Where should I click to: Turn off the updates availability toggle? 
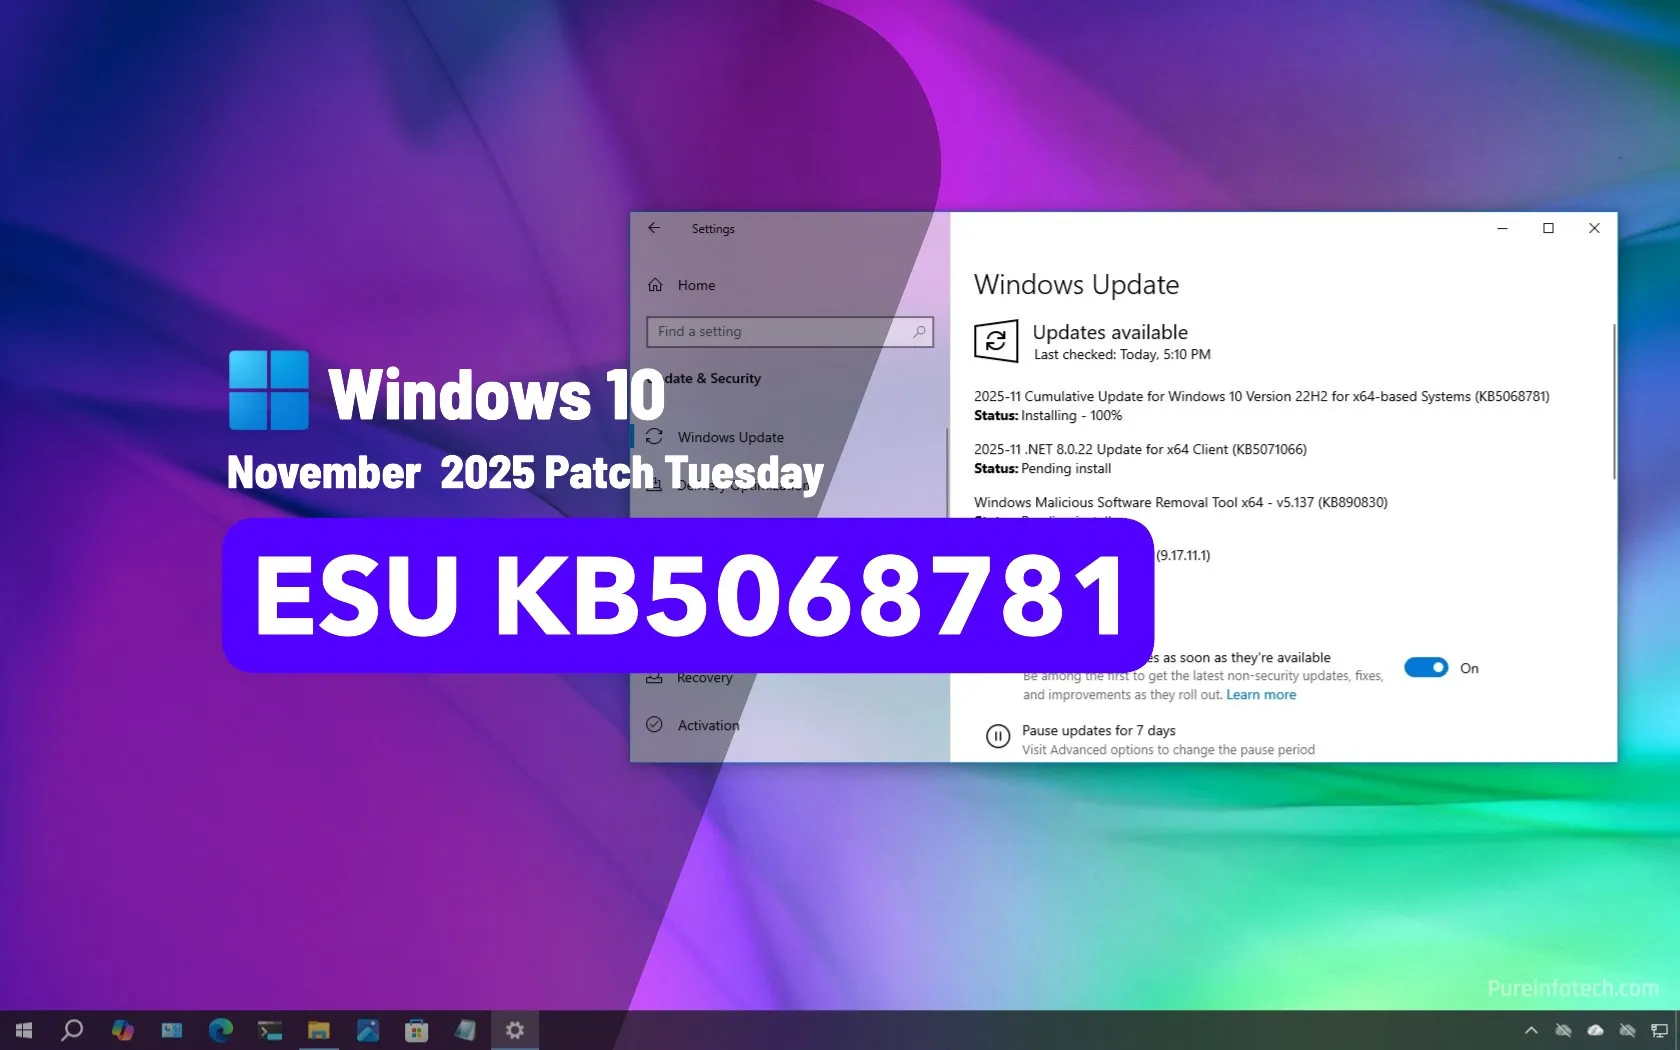1426,667
